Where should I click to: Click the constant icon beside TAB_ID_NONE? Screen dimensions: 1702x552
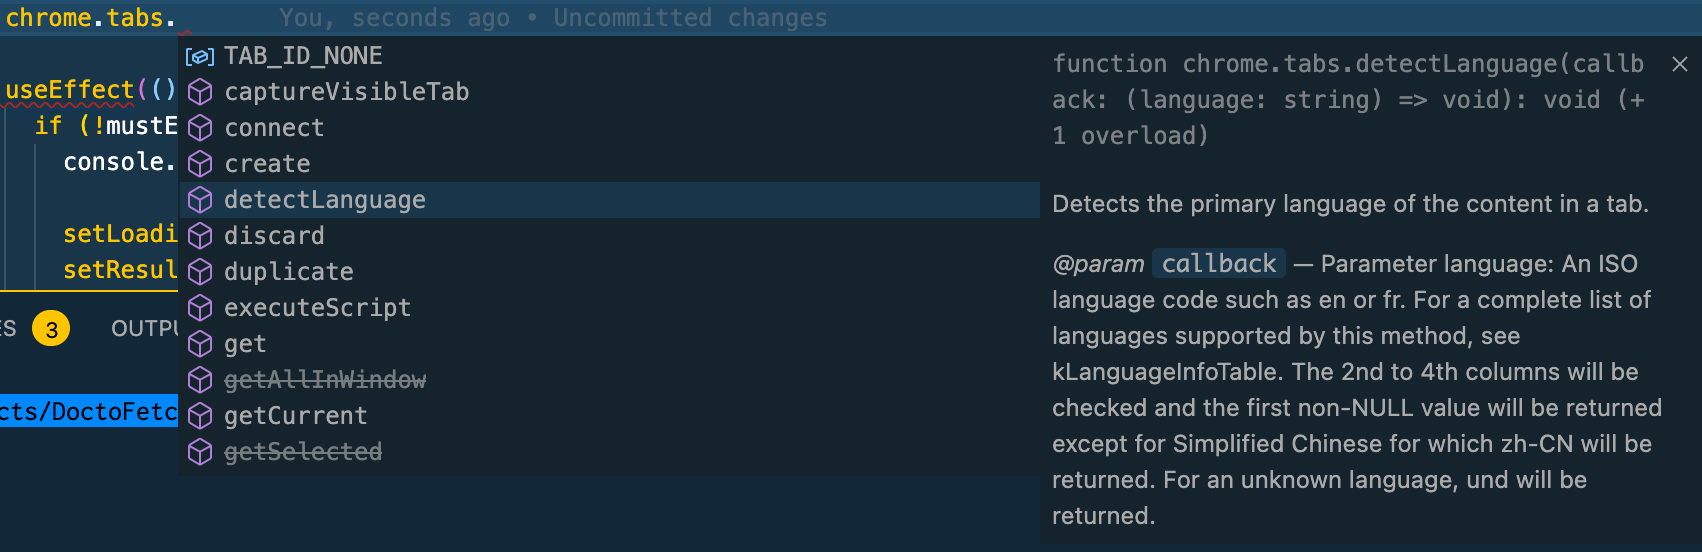(200, 56)
